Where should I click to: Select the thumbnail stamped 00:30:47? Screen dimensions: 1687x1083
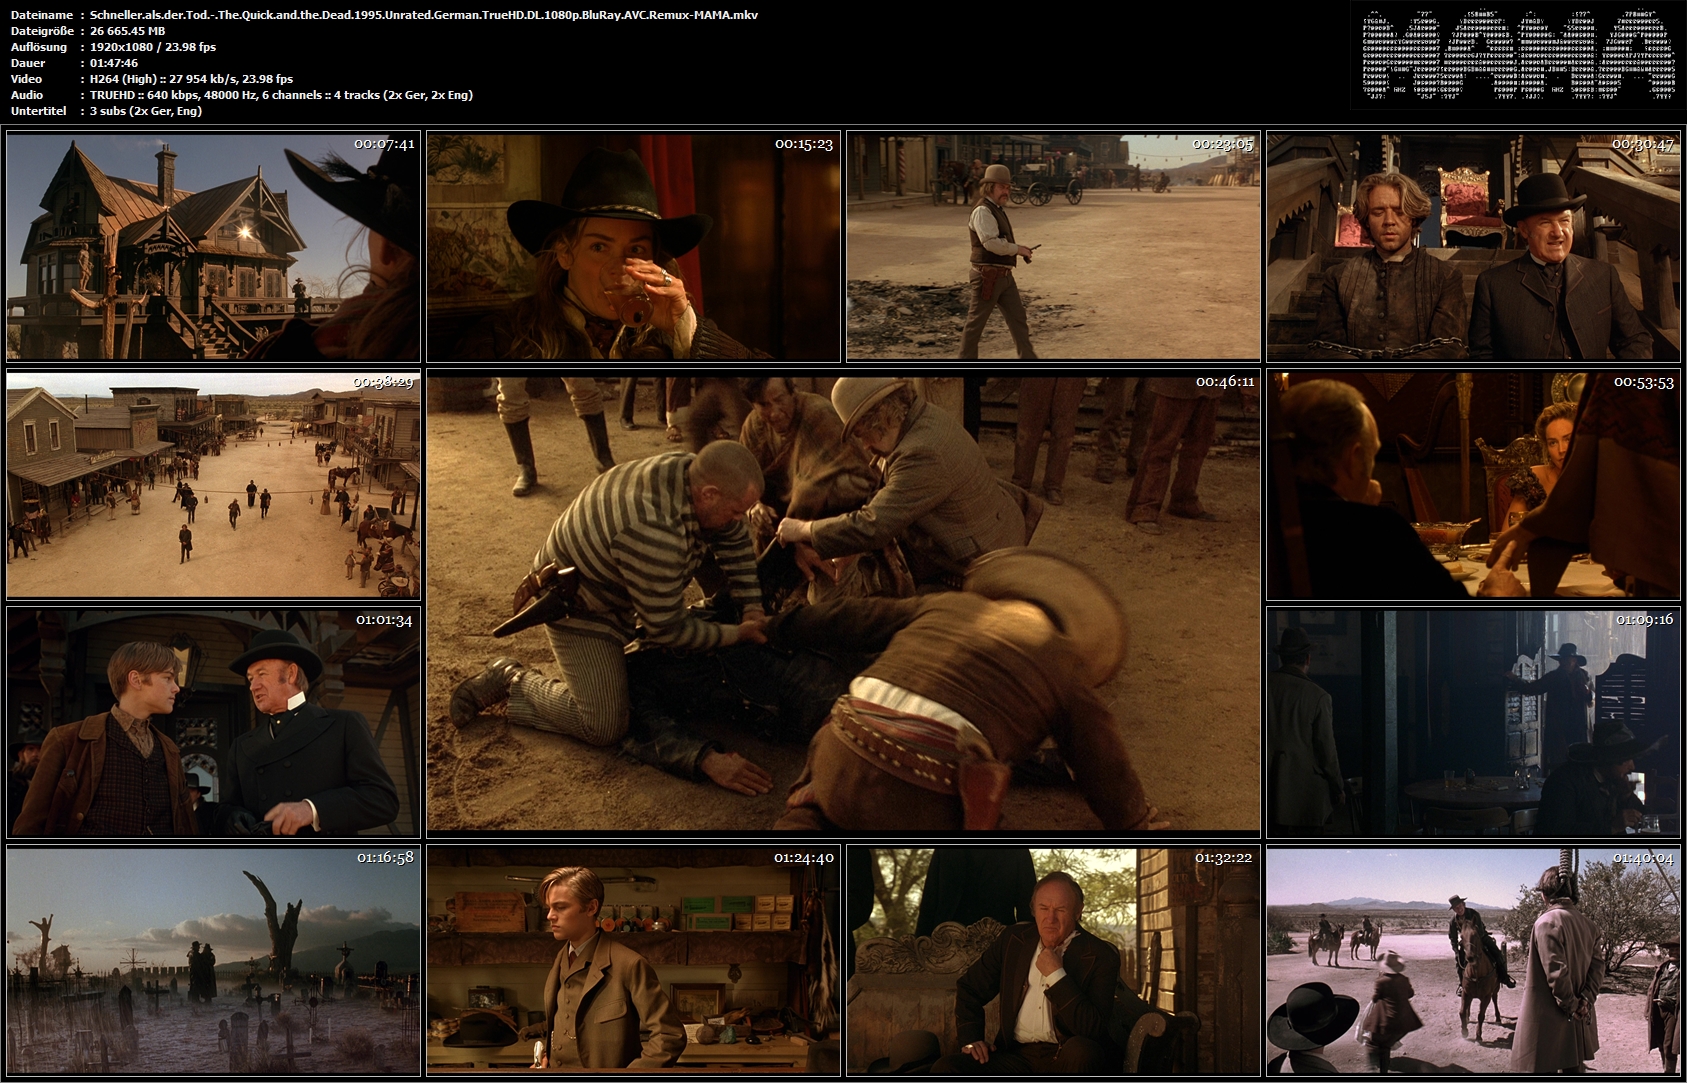(1473, 247)
